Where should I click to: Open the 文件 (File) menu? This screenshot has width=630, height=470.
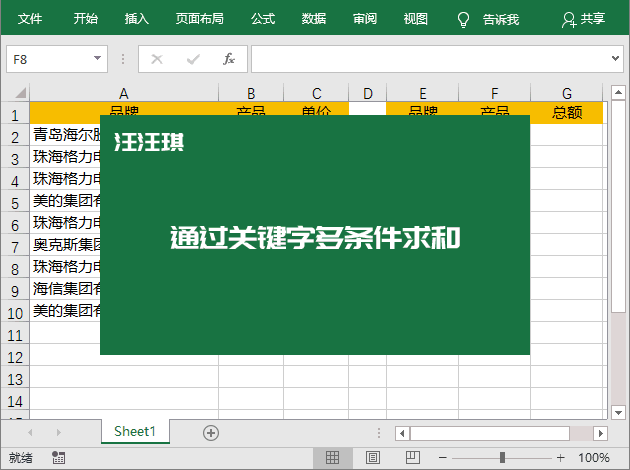(x=31, y=19)
